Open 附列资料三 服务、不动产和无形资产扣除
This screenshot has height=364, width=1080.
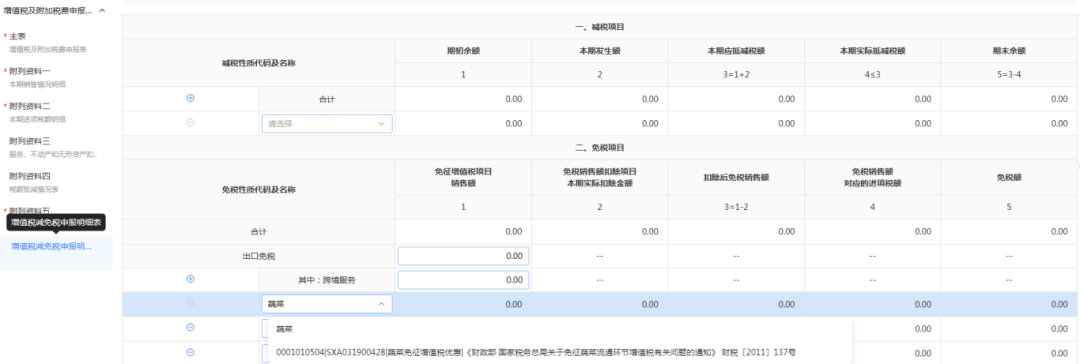(52, 147)
